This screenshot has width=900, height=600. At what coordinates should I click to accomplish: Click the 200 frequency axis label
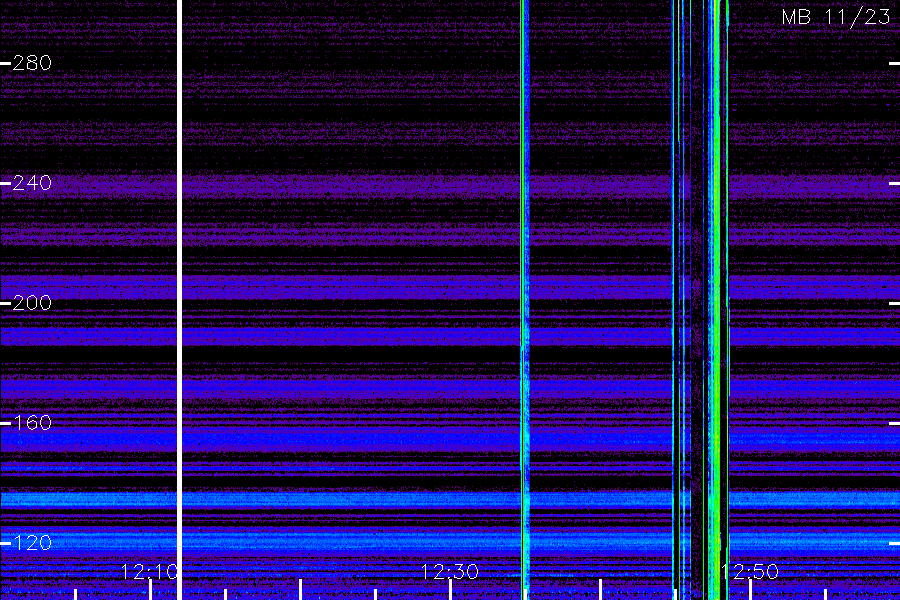tap(32, 303)
